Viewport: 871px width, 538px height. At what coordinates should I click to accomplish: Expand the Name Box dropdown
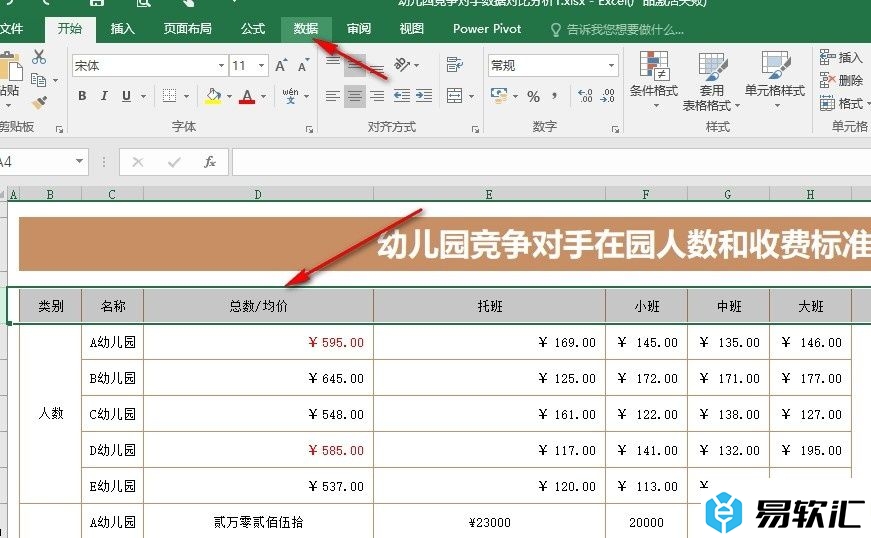tap(79, 162)
